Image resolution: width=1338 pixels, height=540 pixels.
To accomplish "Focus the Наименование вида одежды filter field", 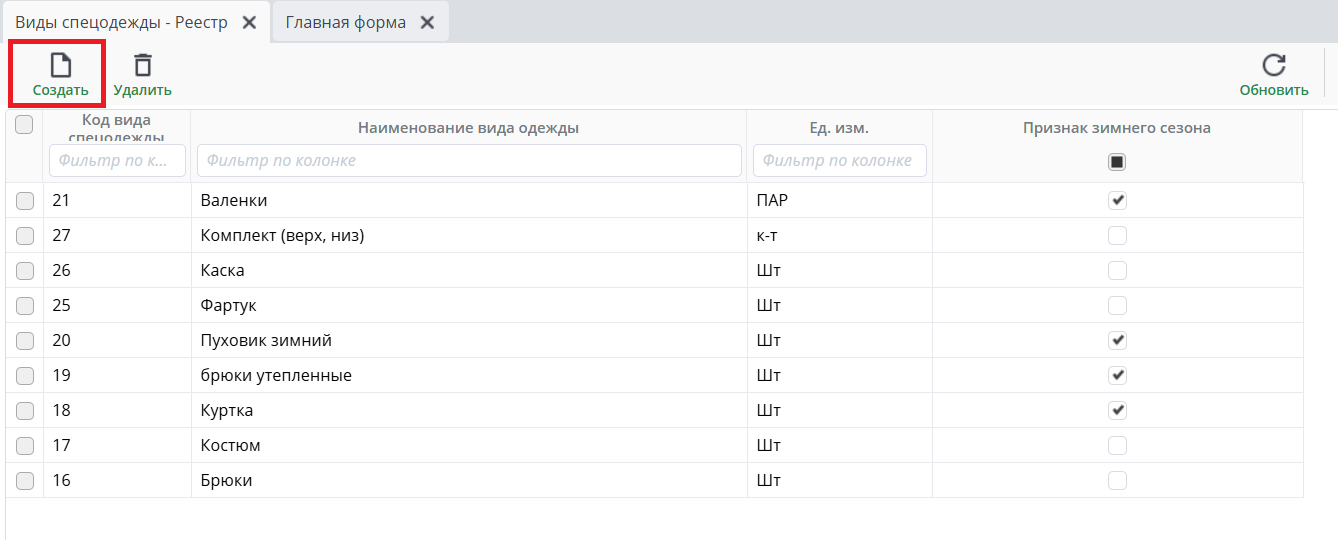I will [469, 160].
